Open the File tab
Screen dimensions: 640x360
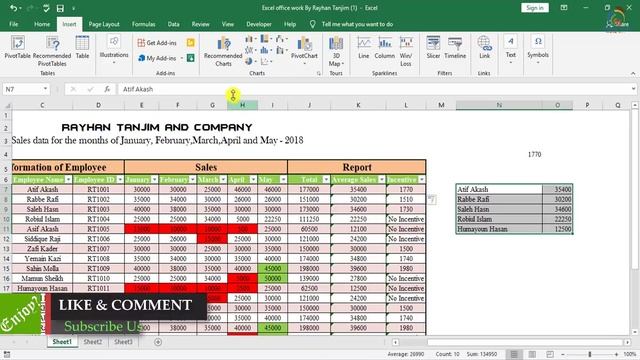(13, 24)
